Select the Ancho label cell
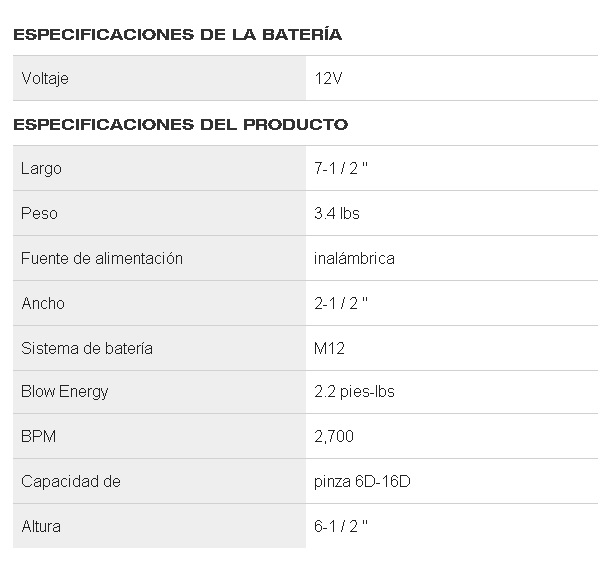Image resolution: width=613 pixels, height=563 pixels. (x=43, y=303)
